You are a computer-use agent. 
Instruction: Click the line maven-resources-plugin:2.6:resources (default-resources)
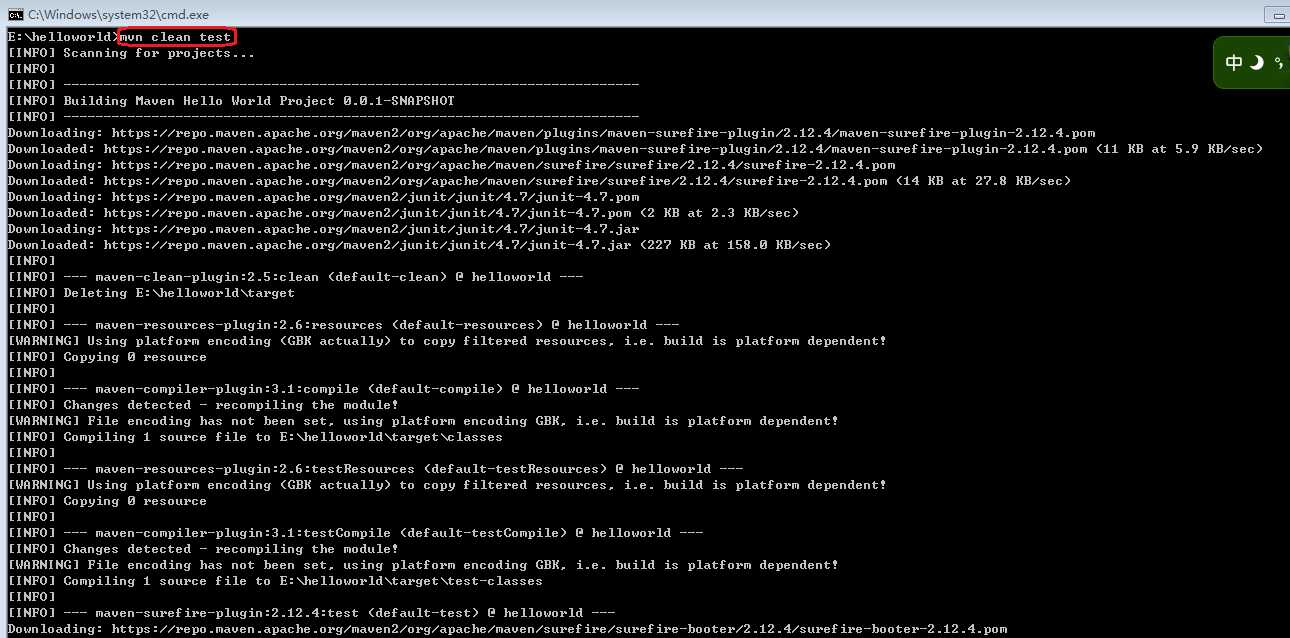343,325
